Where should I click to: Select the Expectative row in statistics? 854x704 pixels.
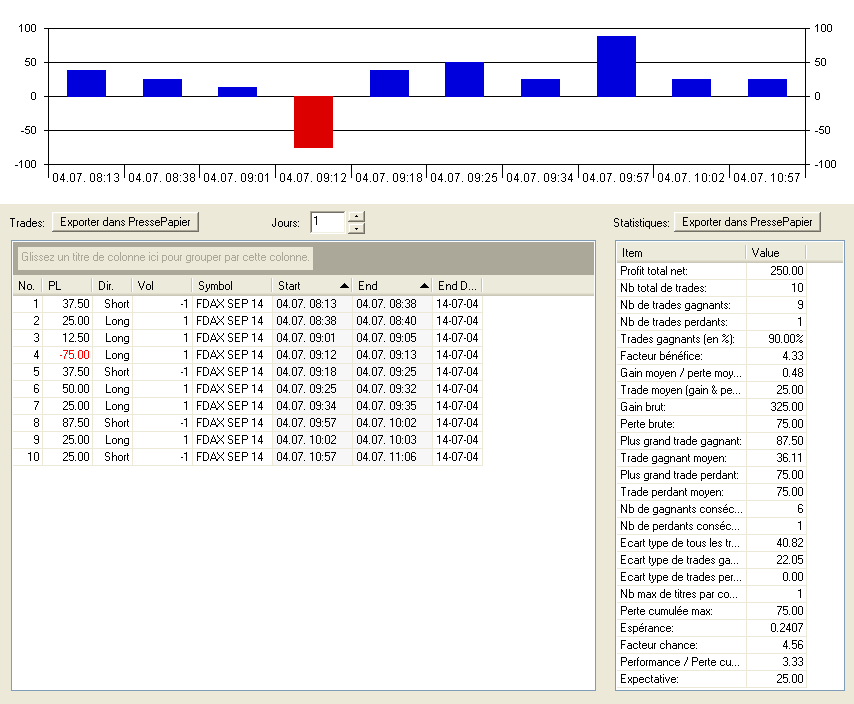pos(712,679)
